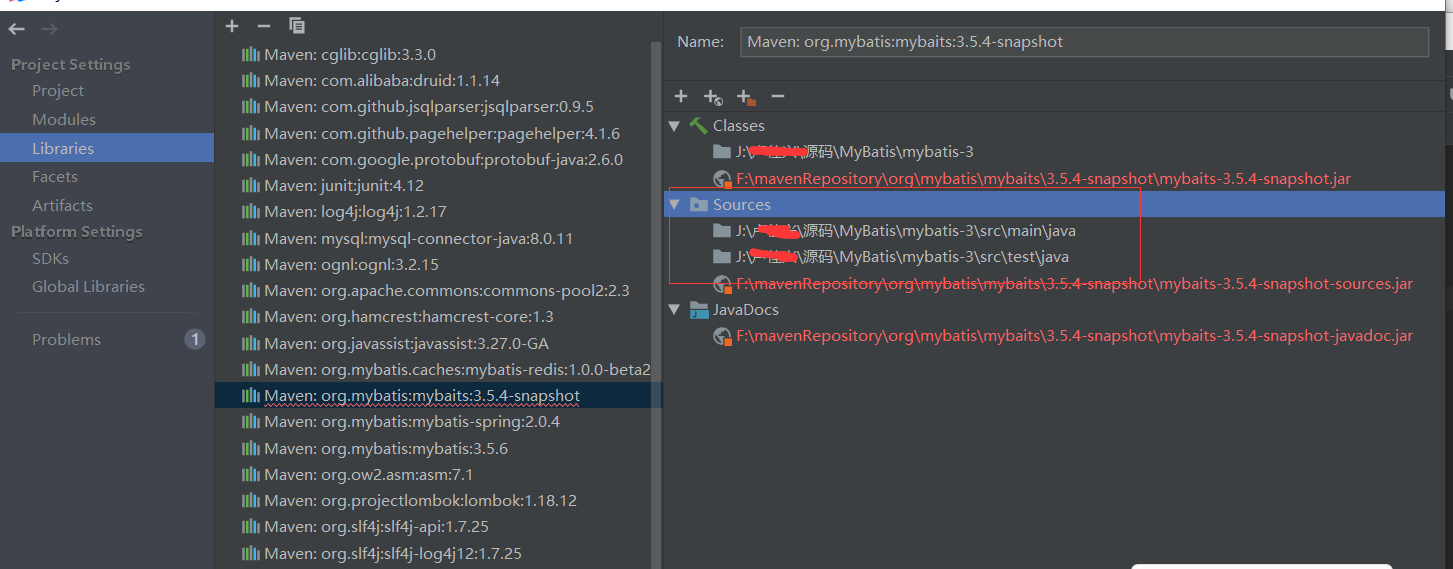Image resolution: width=1453 pixels, height=569 pixels.
Task: Click the library icon next to junit:junit:4.12
Action: click(x=251, y=185)
